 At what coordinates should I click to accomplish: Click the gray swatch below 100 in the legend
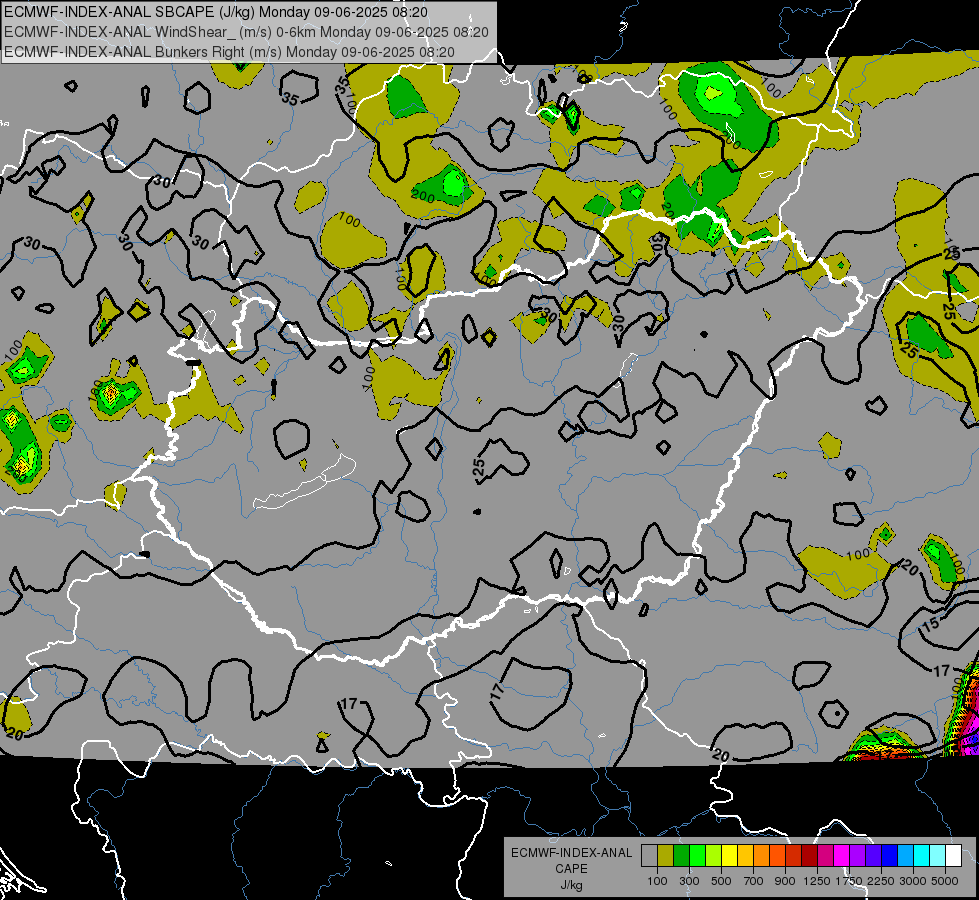(649, 855)
